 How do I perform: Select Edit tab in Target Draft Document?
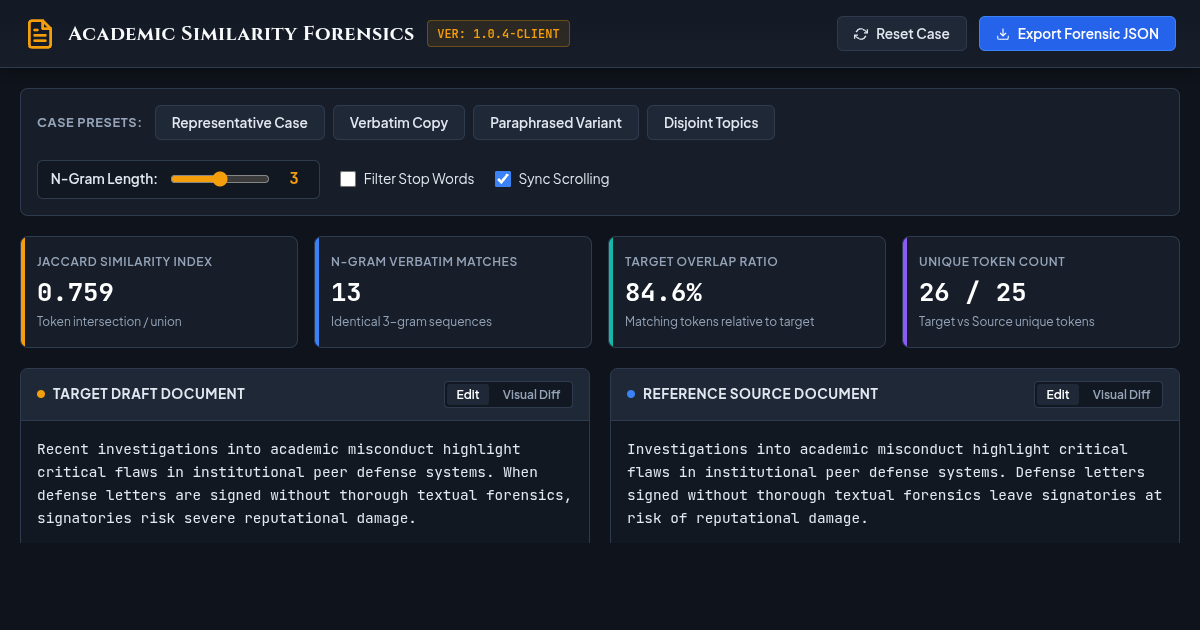click(x=468, y=394)
